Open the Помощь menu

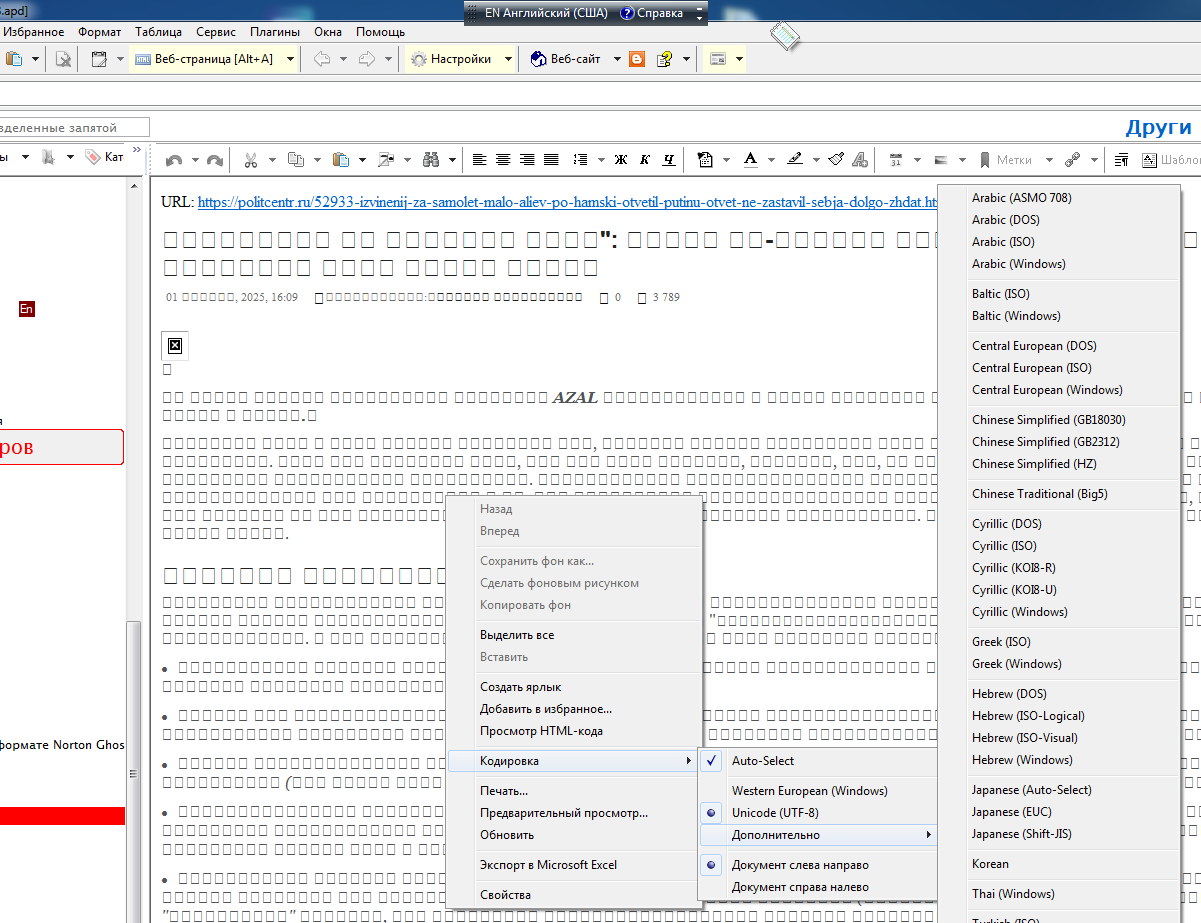pos(381,32)
